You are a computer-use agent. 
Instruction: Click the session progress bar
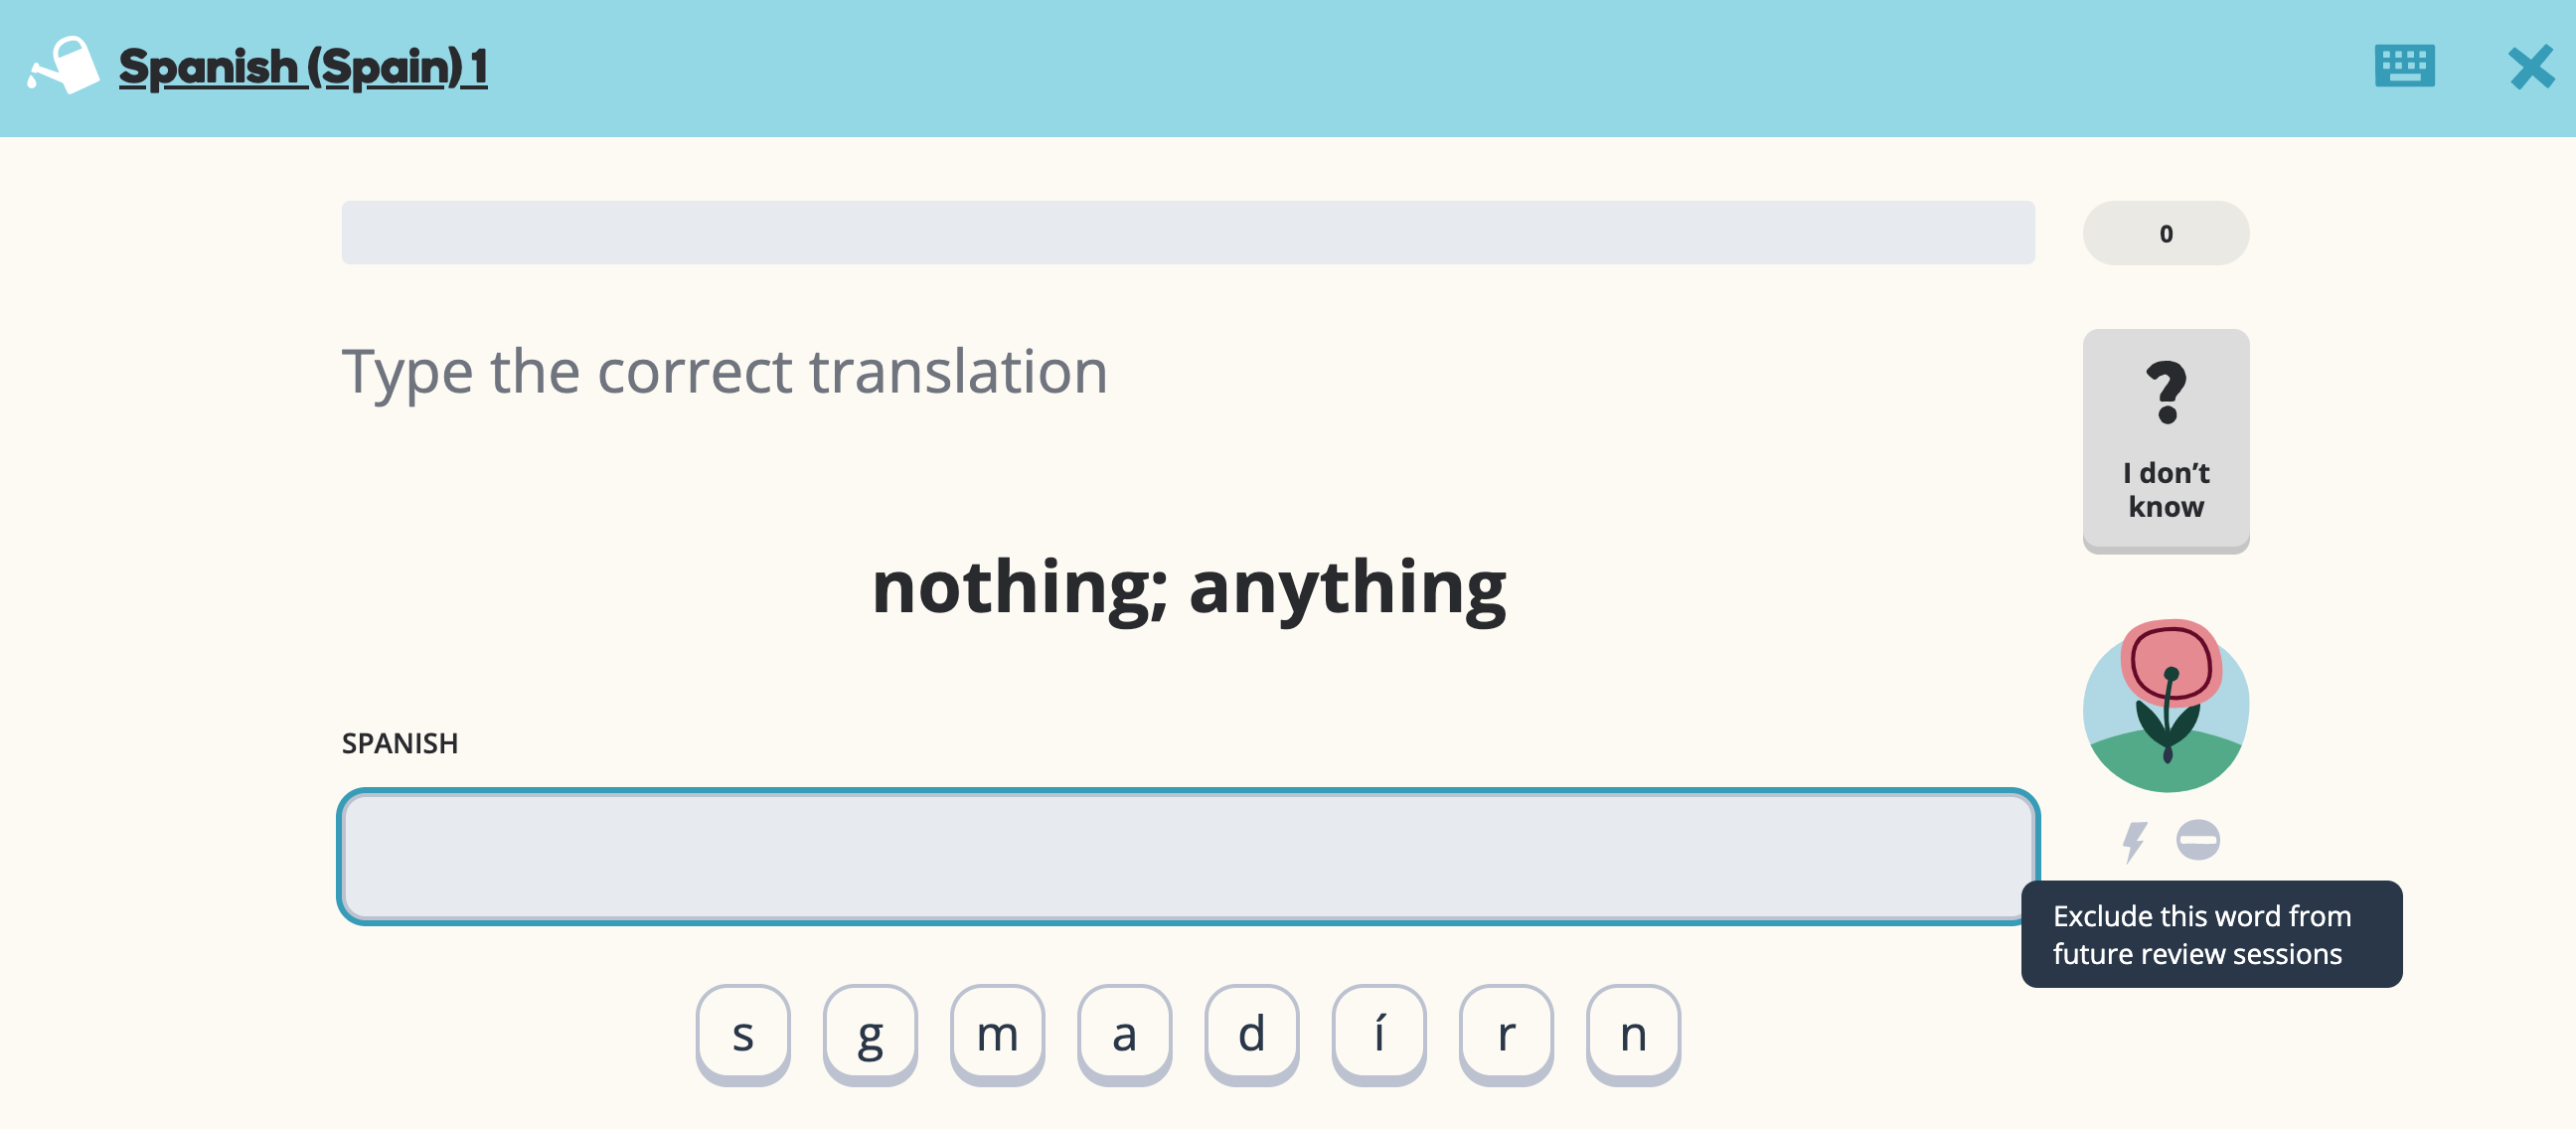coord(1187,233)
